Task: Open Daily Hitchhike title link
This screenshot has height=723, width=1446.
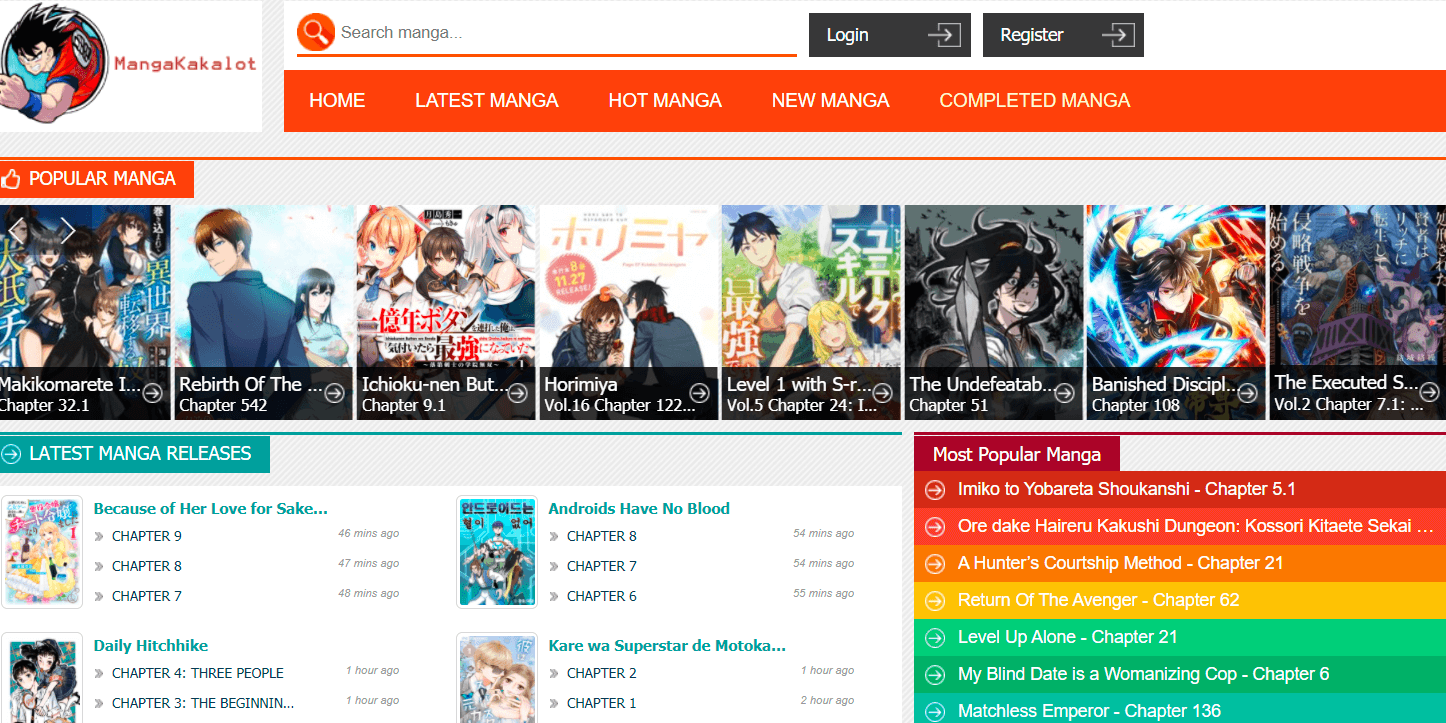Action: coord(151,645)
